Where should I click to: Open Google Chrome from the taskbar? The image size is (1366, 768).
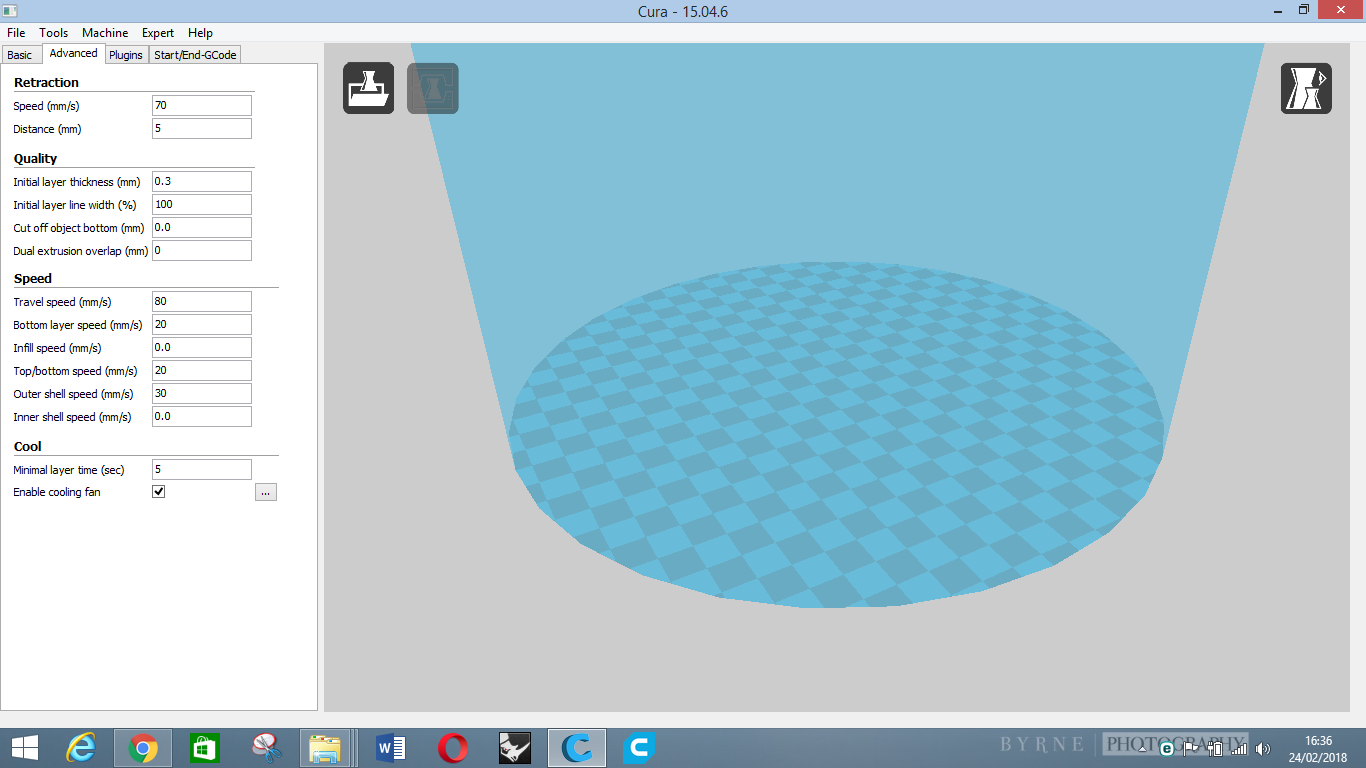click(x=143, y=747)
